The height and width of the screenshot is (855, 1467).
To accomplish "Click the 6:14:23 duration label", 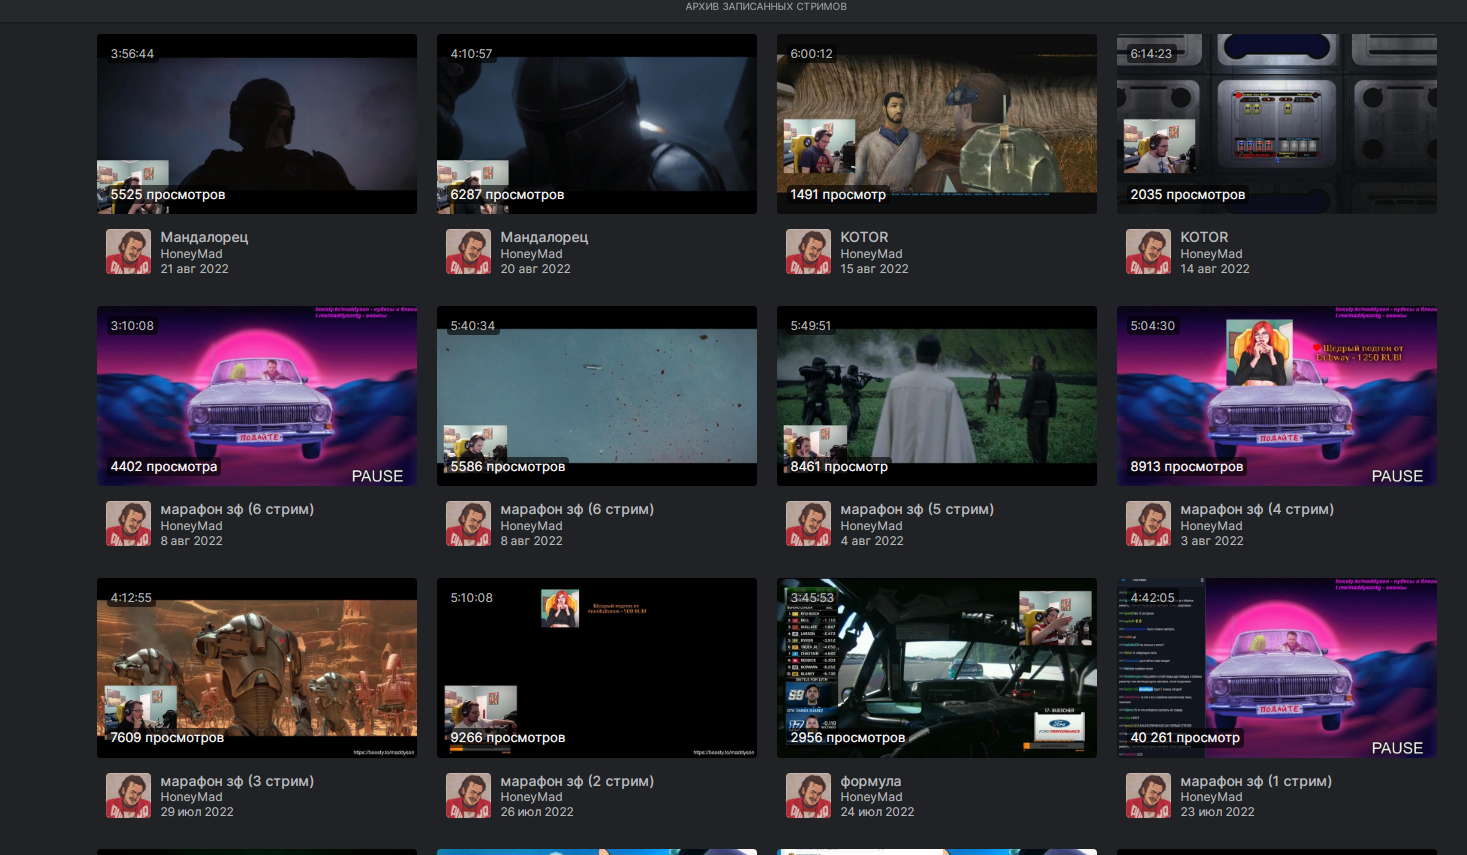I will [x=1151, y=54].
